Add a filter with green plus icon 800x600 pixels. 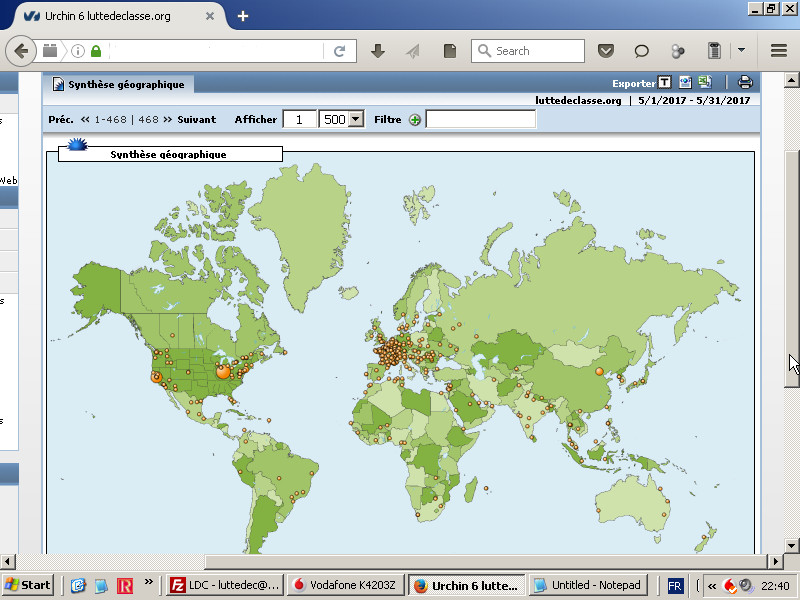415,120
